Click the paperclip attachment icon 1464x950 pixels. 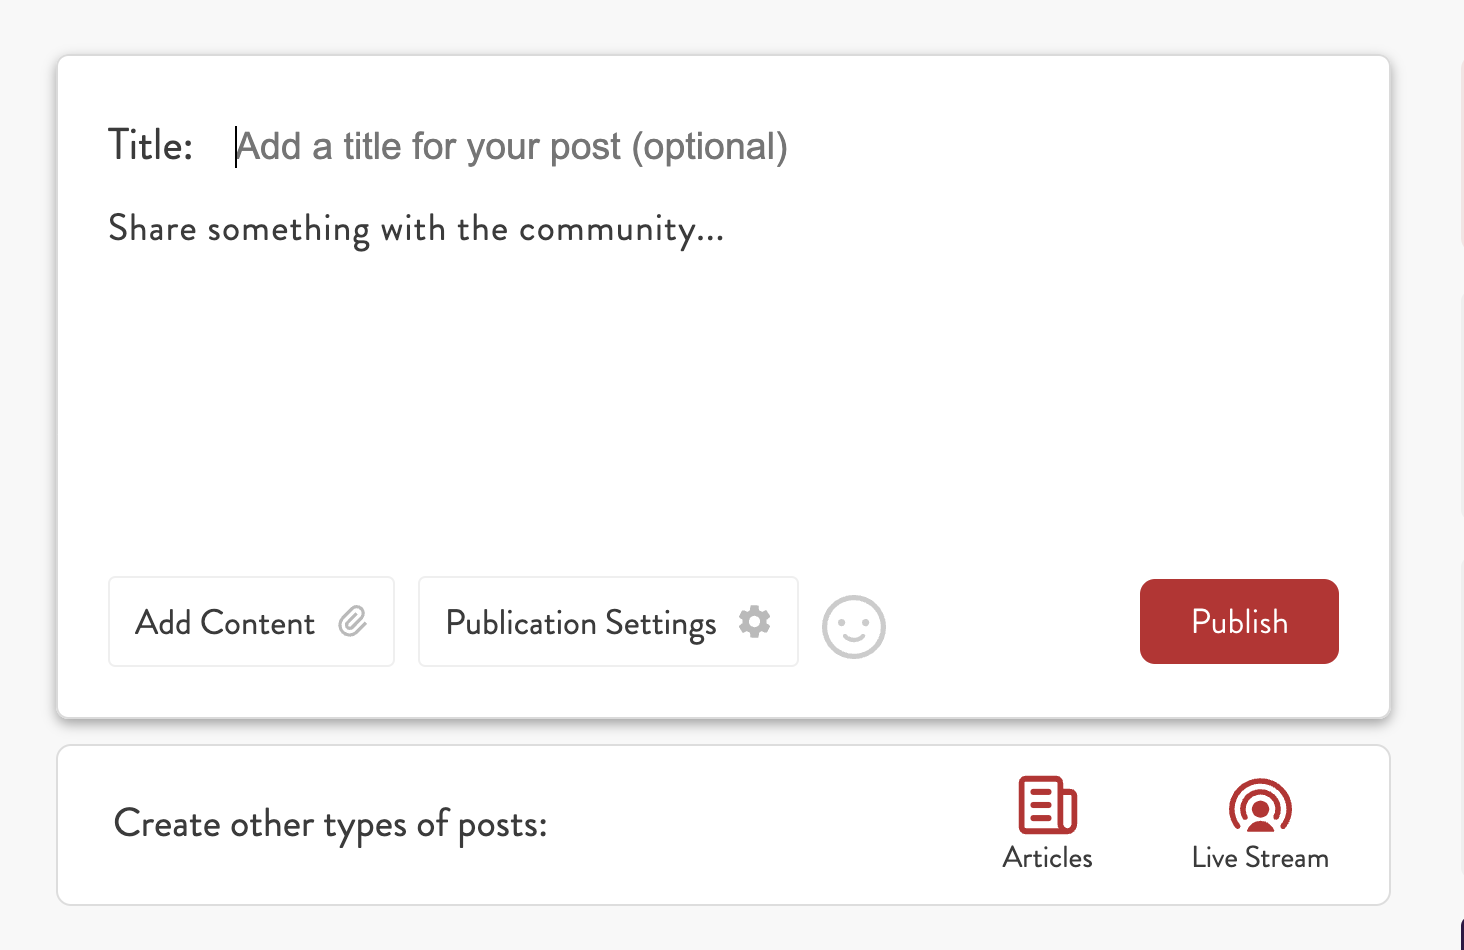[352, 622]
